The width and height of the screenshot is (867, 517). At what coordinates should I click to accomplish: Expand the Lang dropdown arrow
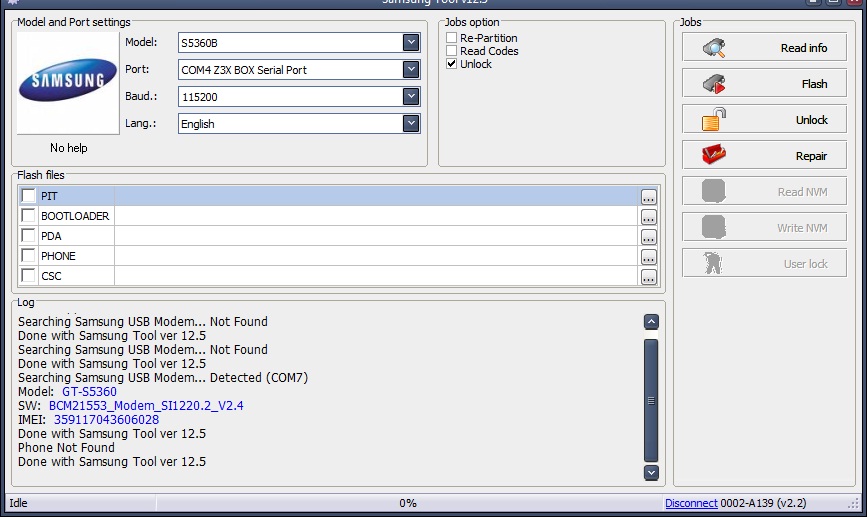pos(411,123)
